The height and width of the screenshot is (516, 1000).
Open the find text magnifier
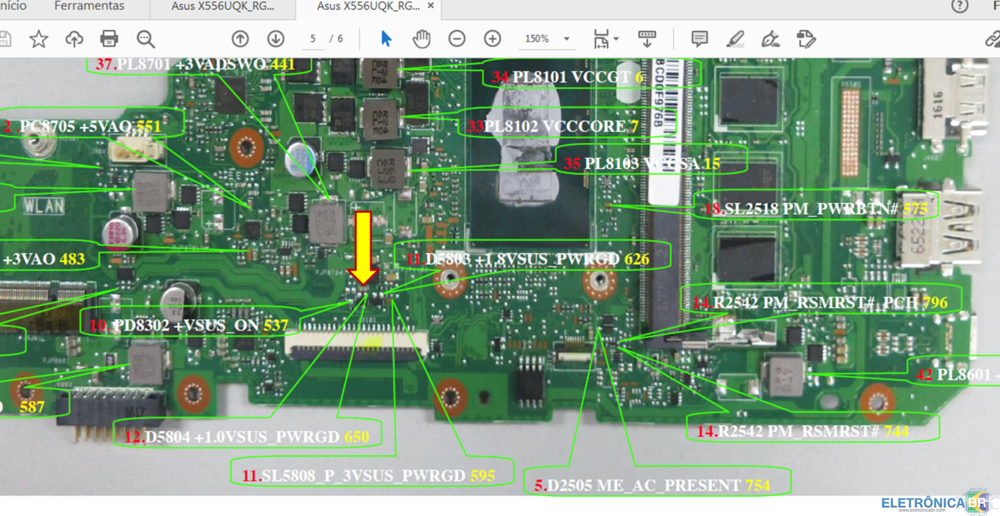pos(146,39)
